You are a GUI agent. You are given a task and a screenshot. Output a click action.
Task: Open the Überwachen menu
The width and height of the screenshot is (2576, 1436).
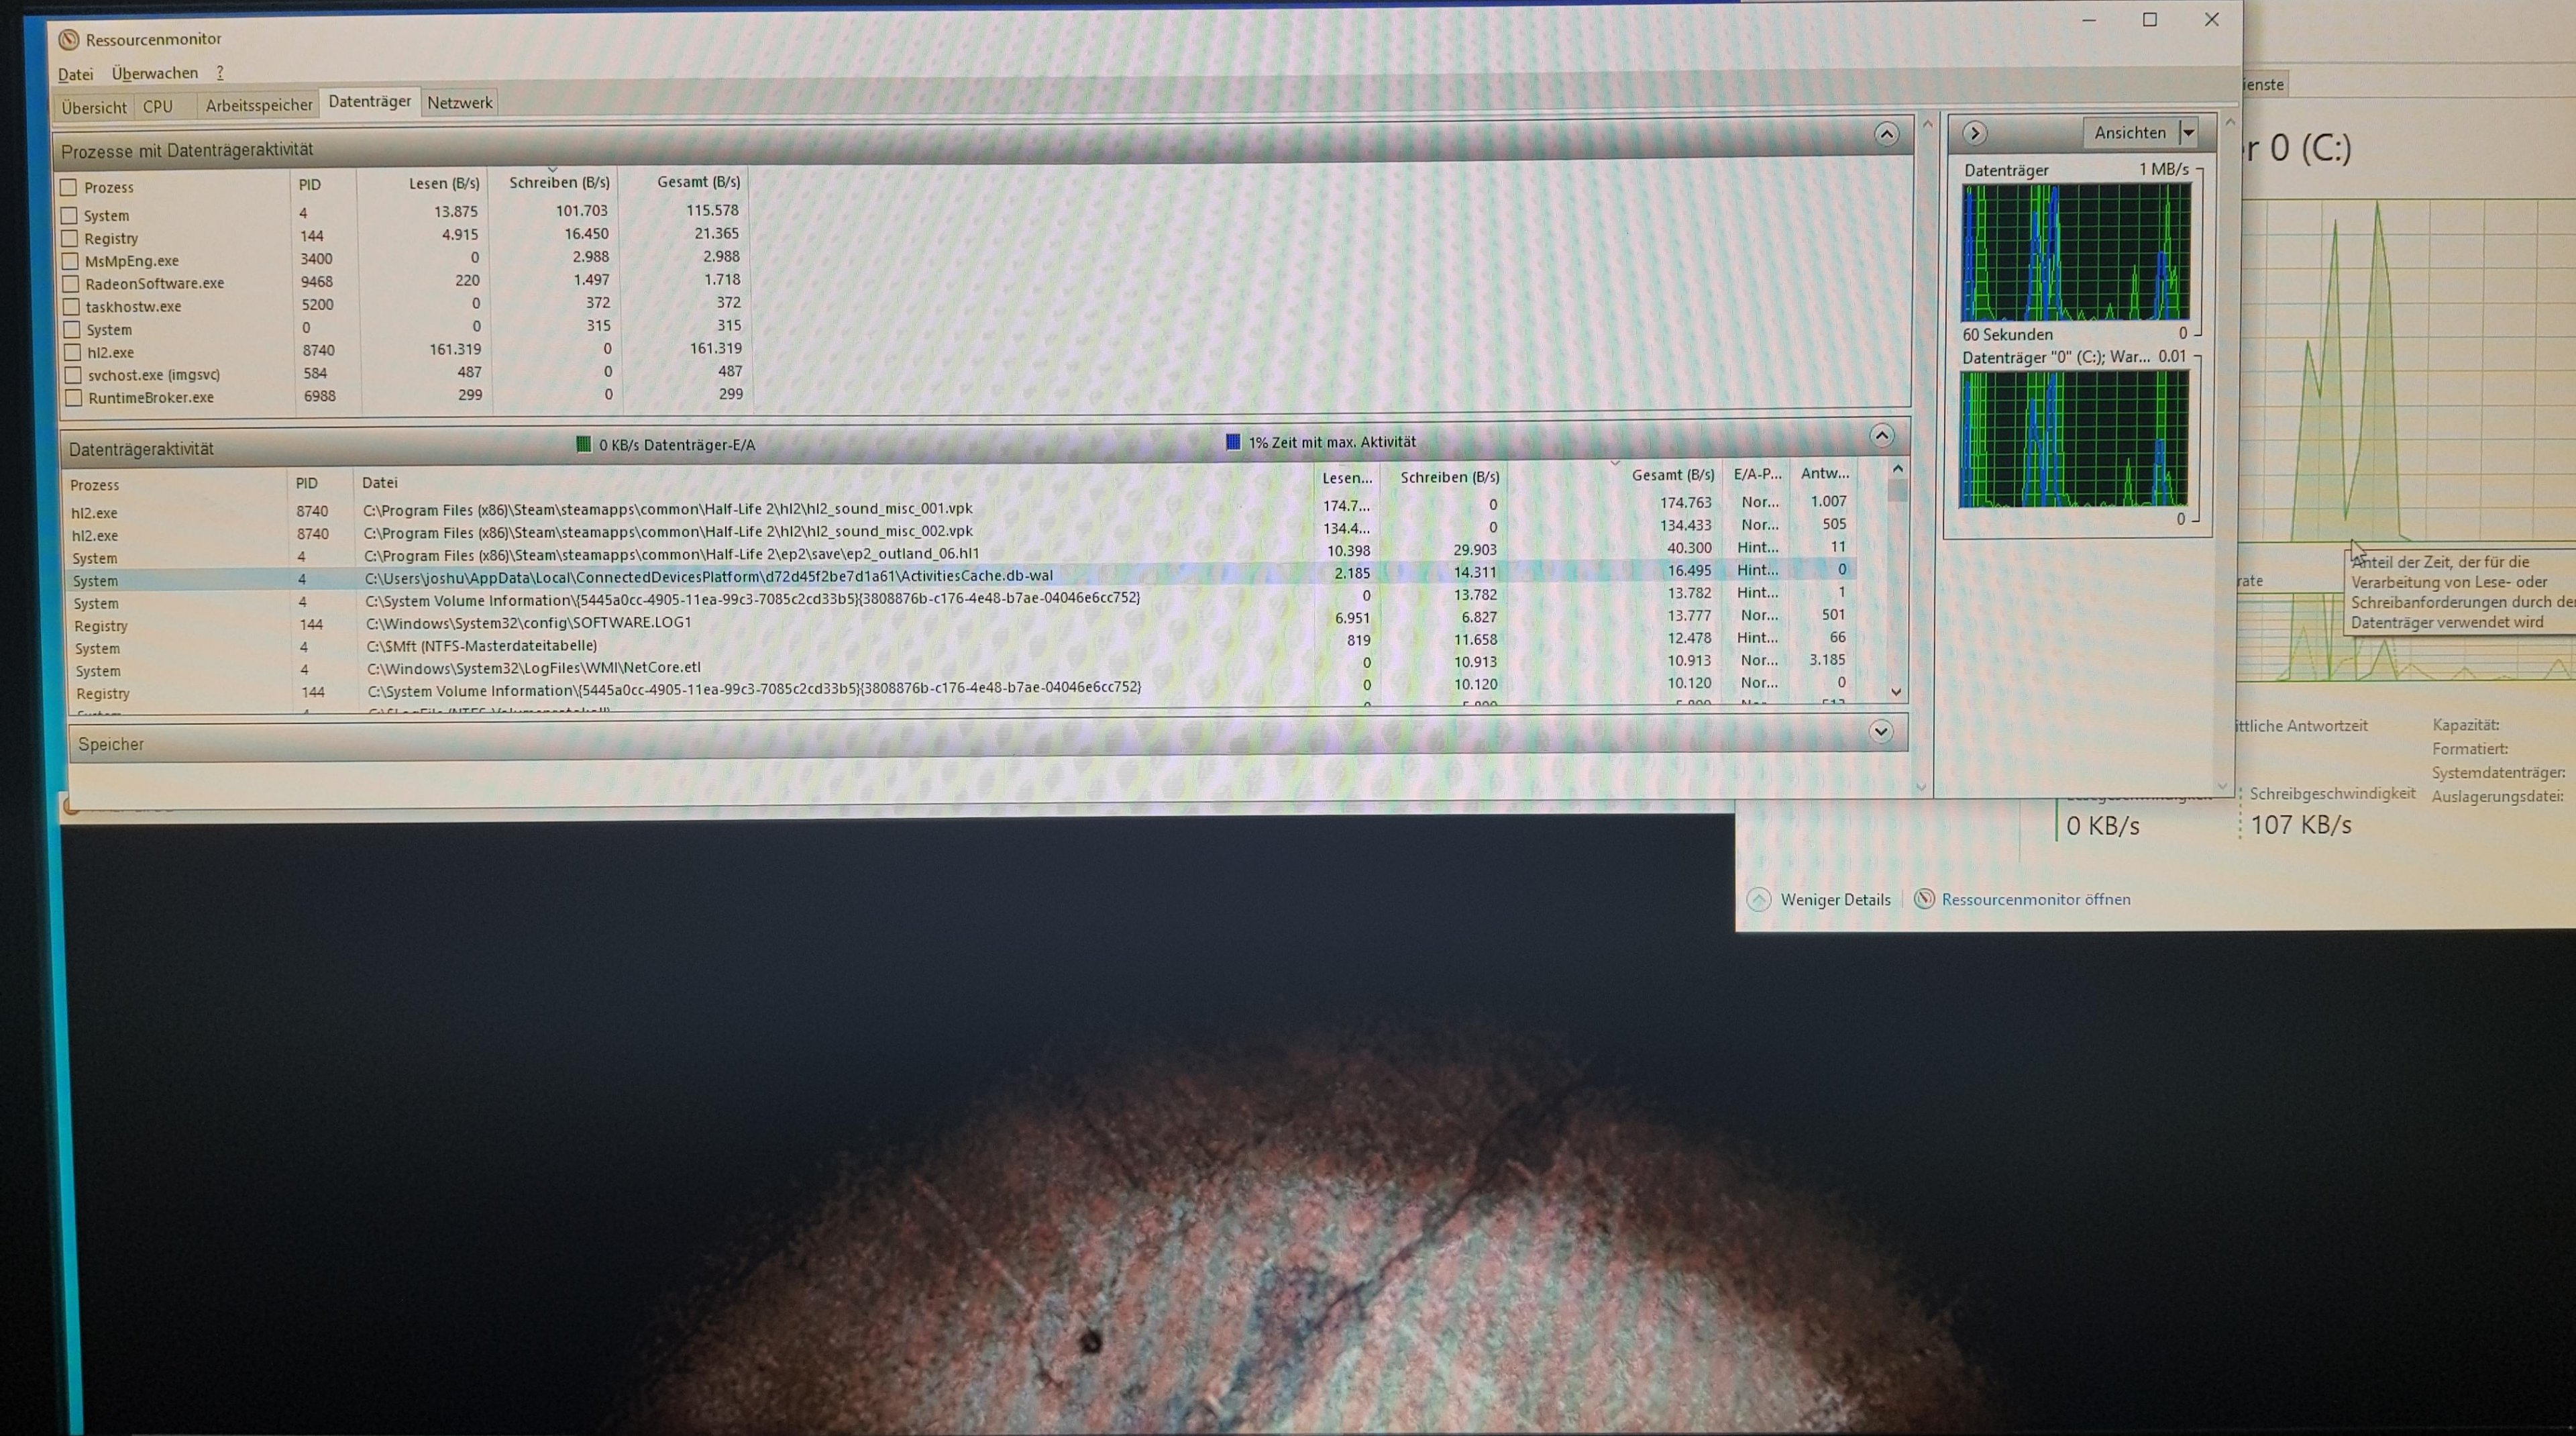154,73
